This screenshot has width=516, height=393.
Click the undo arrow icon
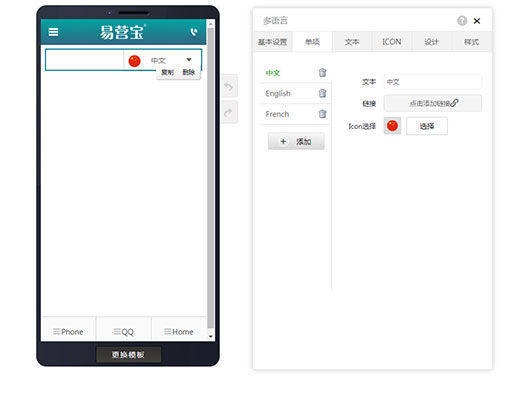(229, 86)
